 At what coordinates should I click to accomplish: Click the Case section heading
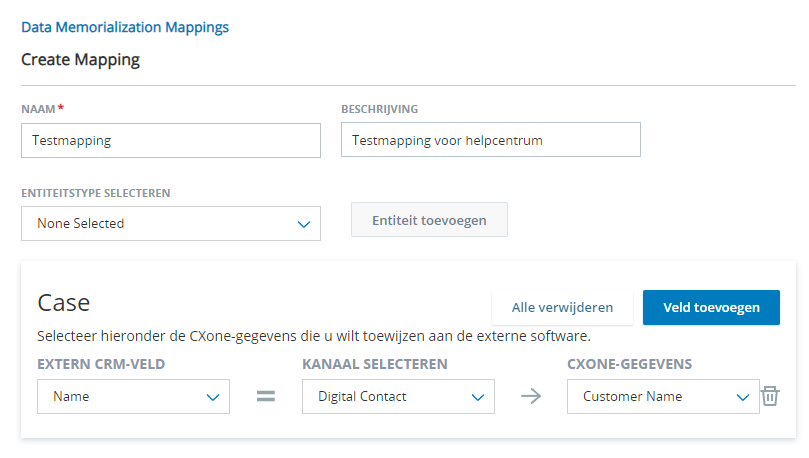pyautogui.click(x=64, y=302)
